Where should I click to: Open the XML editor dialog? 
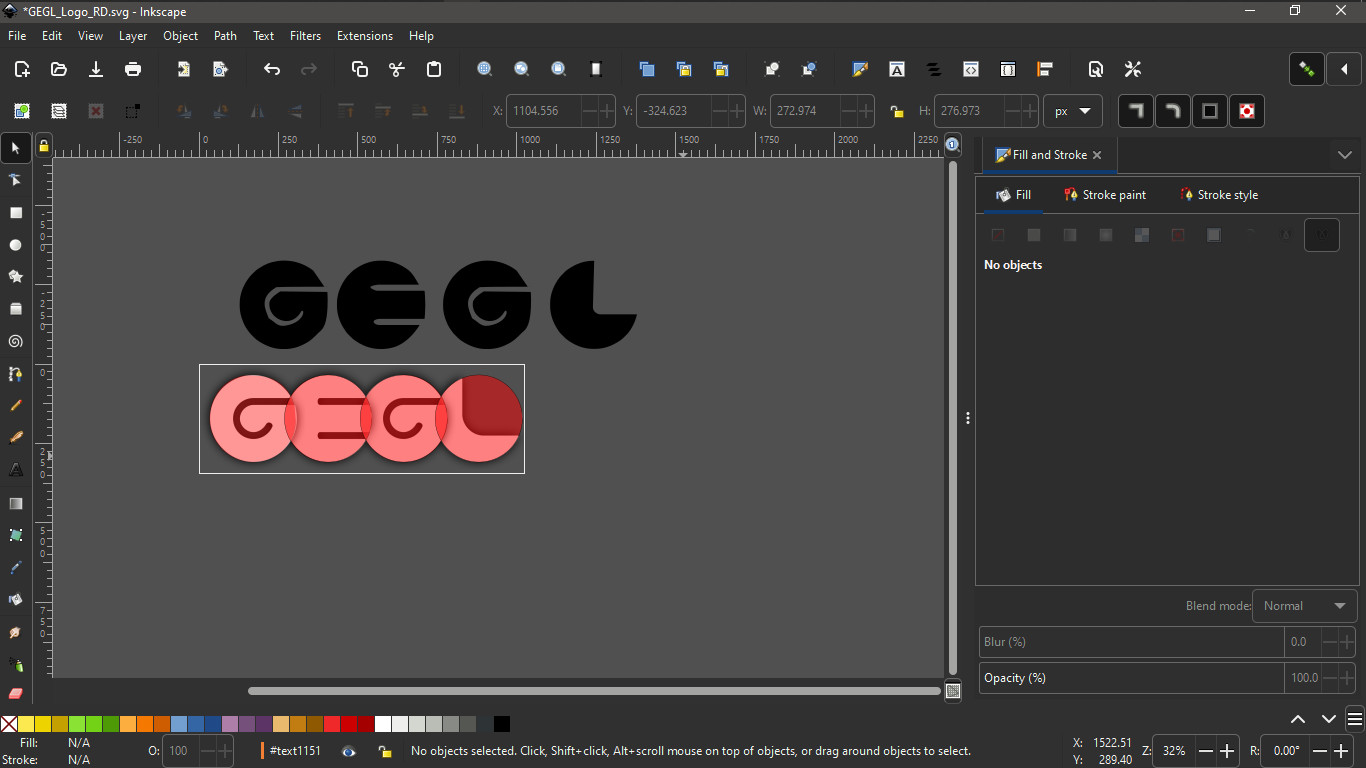click(971, 69)
